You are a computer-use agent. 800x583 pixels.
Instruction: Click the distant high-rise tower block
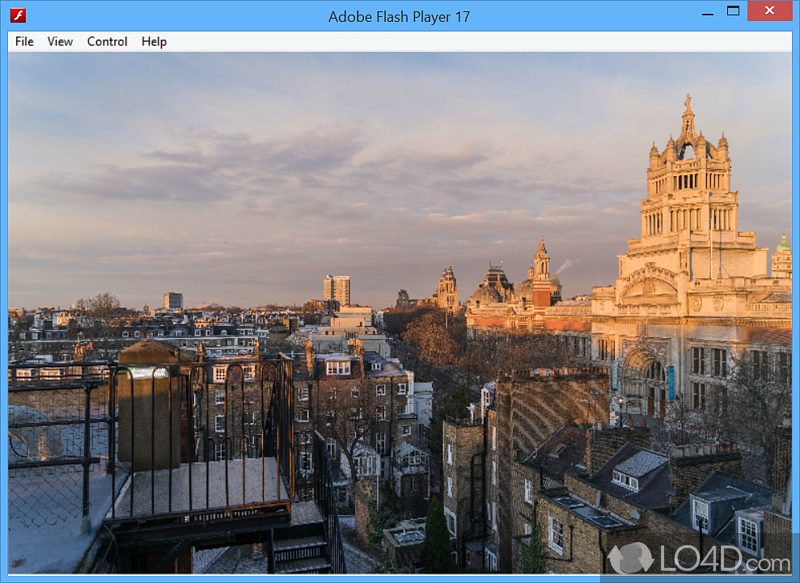click(337, 289)
